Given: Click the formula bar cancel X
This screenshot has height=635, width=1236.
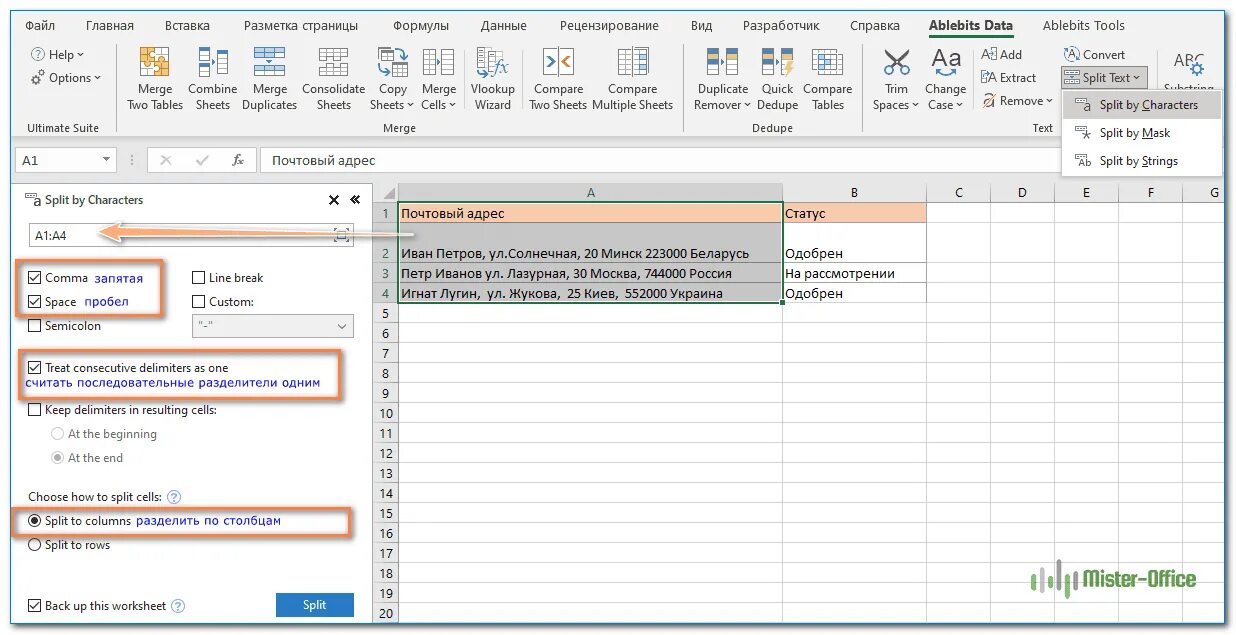Looking at the screenshot, I should coord(166,160).
